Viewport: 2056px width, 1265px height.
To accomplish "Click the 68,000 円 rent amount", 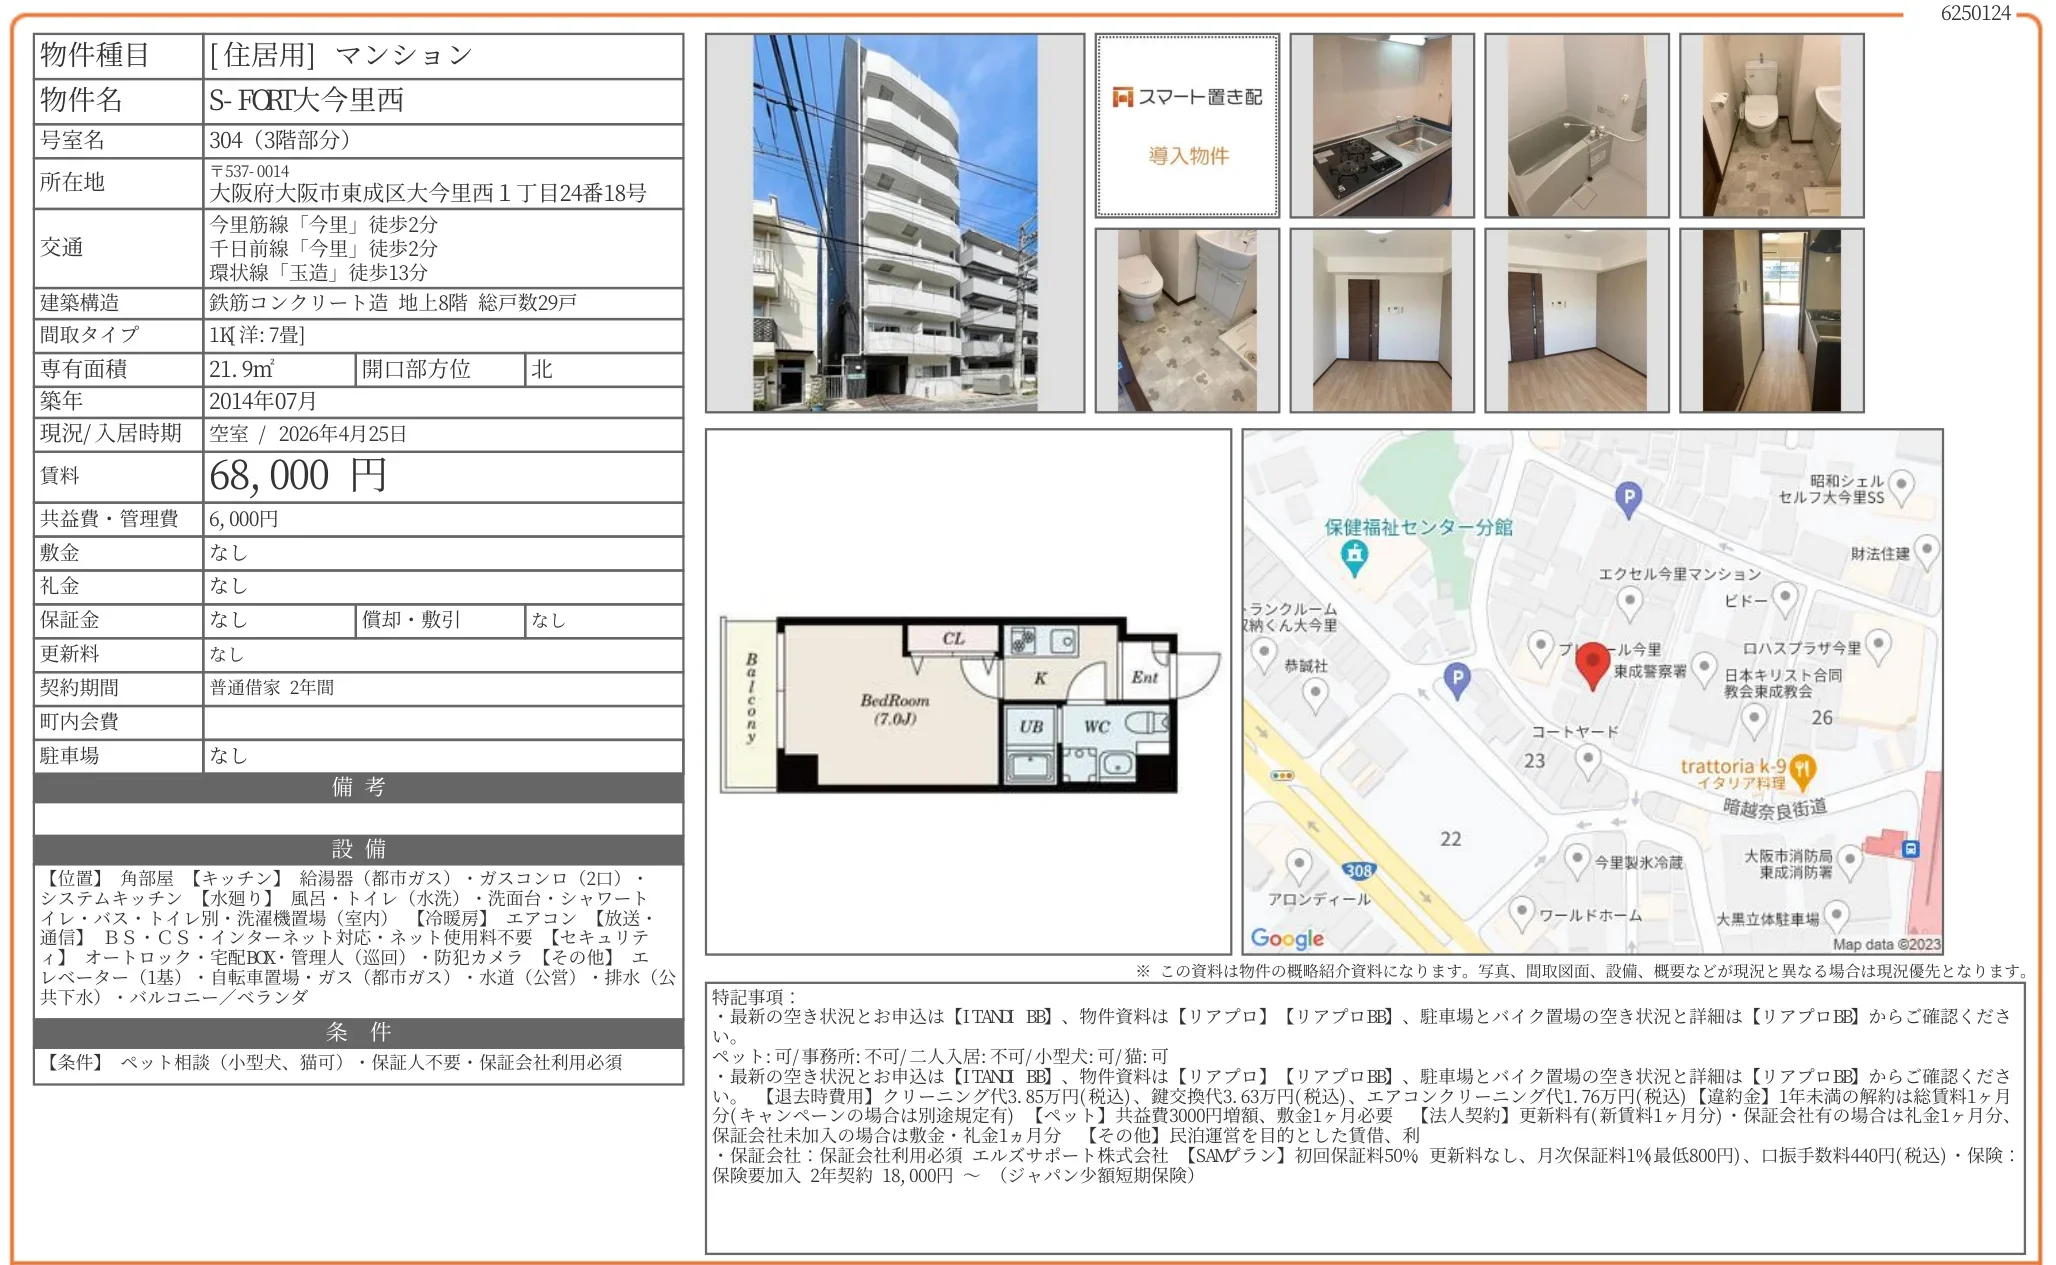I will point(298,476).
